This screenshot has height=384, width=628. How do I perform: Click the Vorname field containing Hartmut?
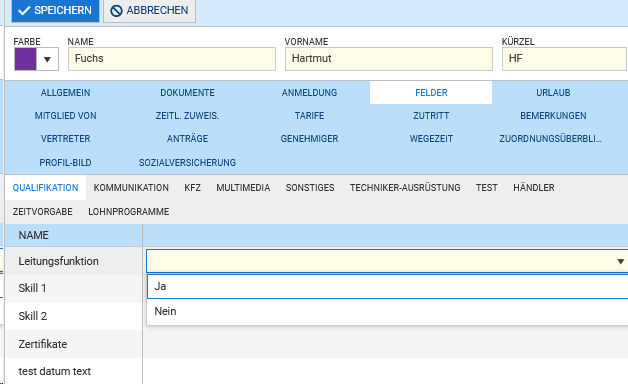click(389, 59)
